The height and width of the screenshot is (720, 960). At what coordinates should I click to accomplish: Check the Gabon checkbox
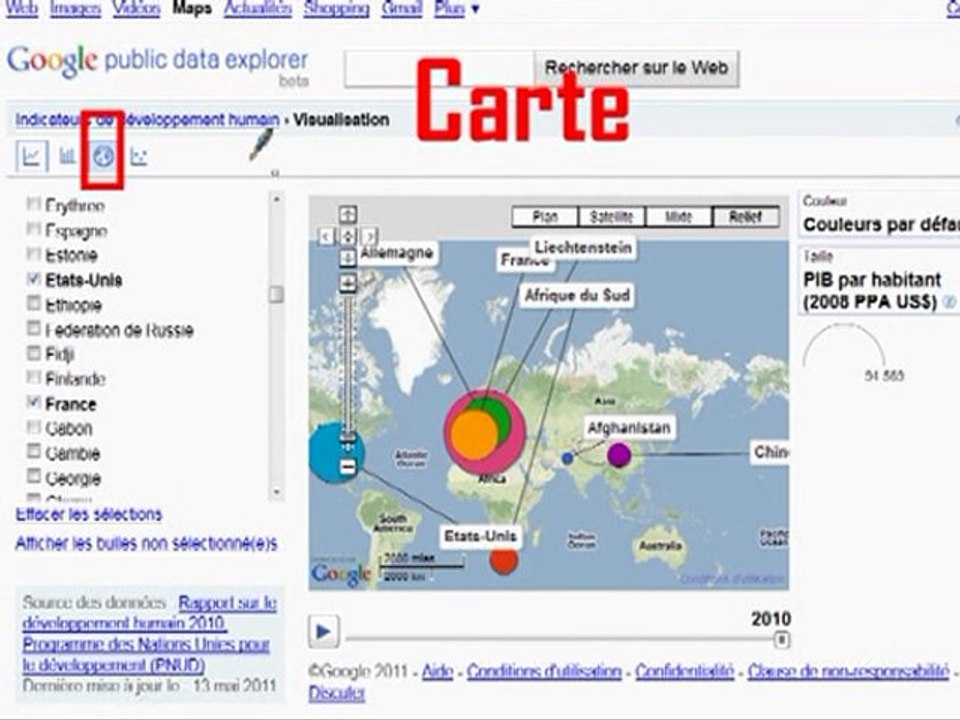(x=34, y=427)
